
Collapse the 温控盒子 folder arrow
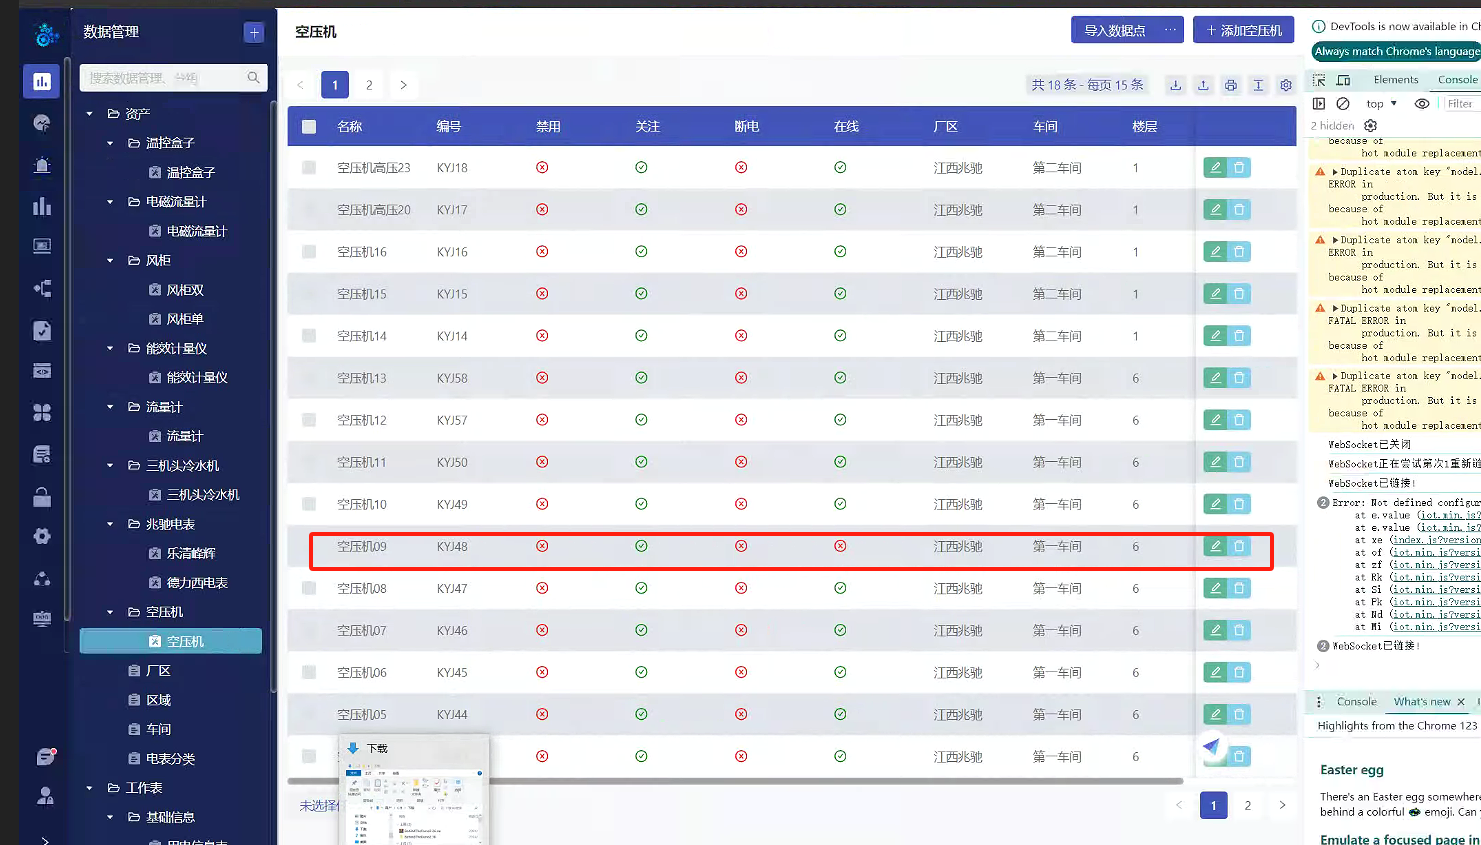[x=110, y=143]
